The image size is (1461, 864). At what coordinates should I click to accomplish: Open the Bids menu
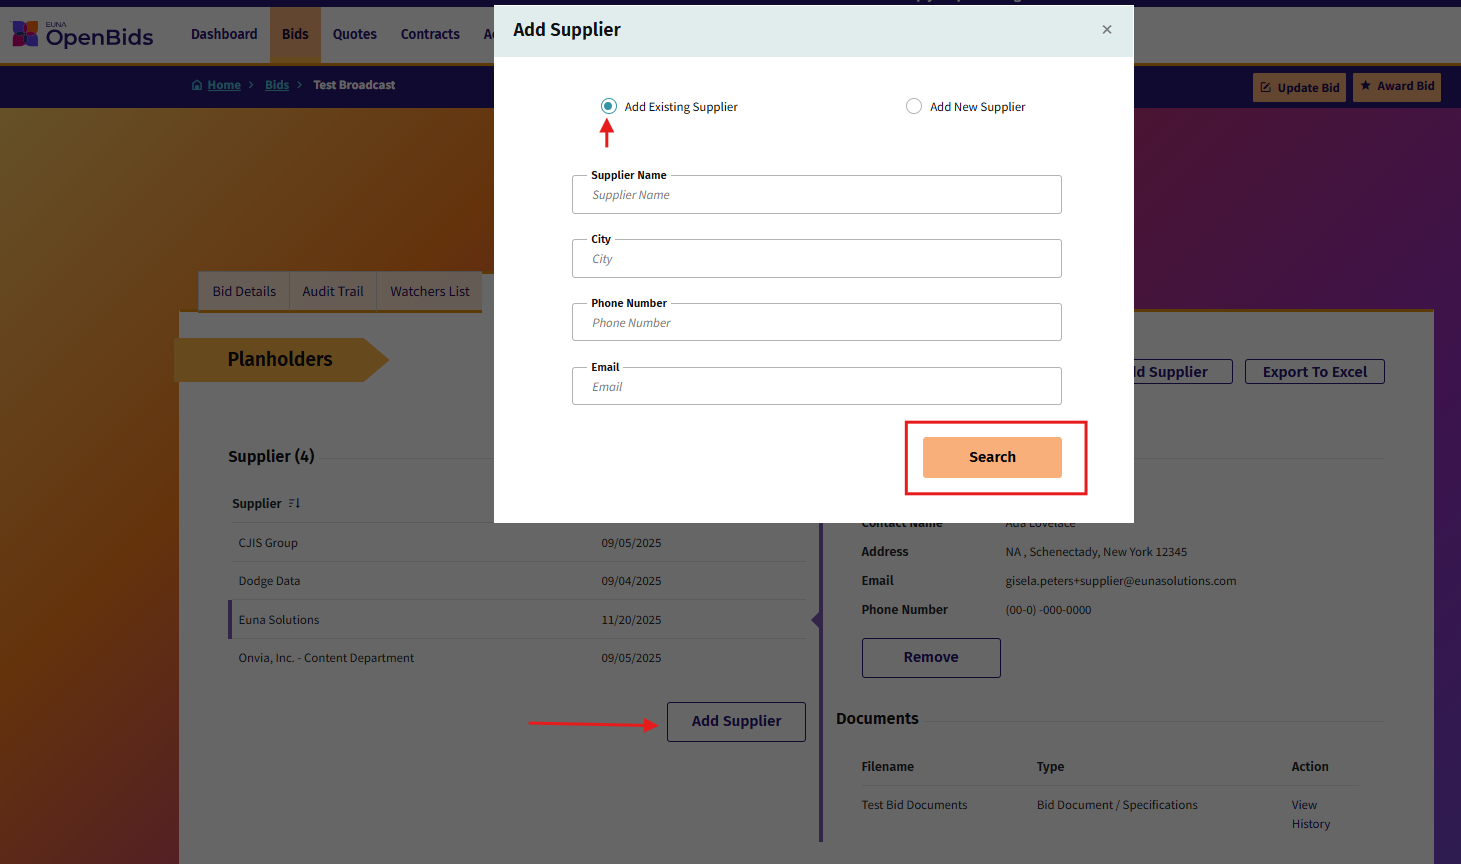click(x=295, y=34)
